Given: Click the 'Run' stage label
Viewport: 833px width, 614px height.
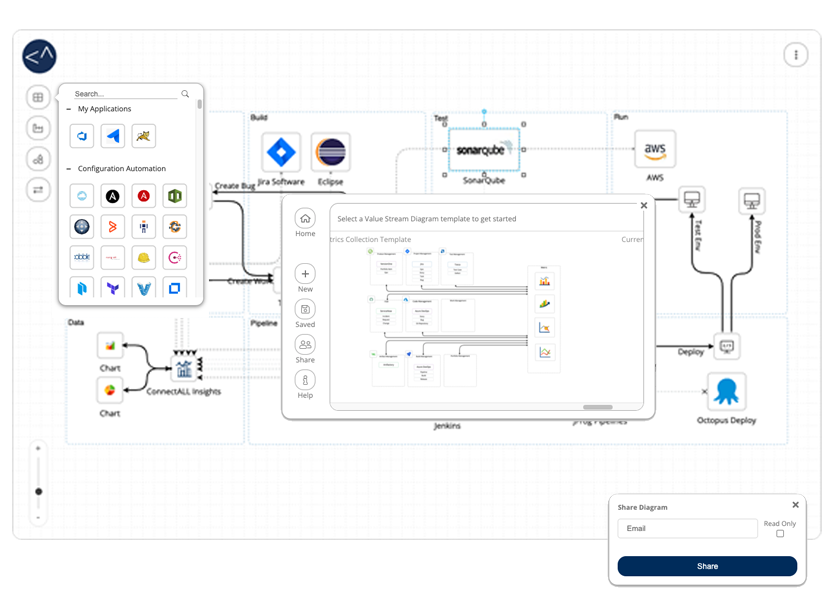Looking at the screenshot, I should 620,117.
